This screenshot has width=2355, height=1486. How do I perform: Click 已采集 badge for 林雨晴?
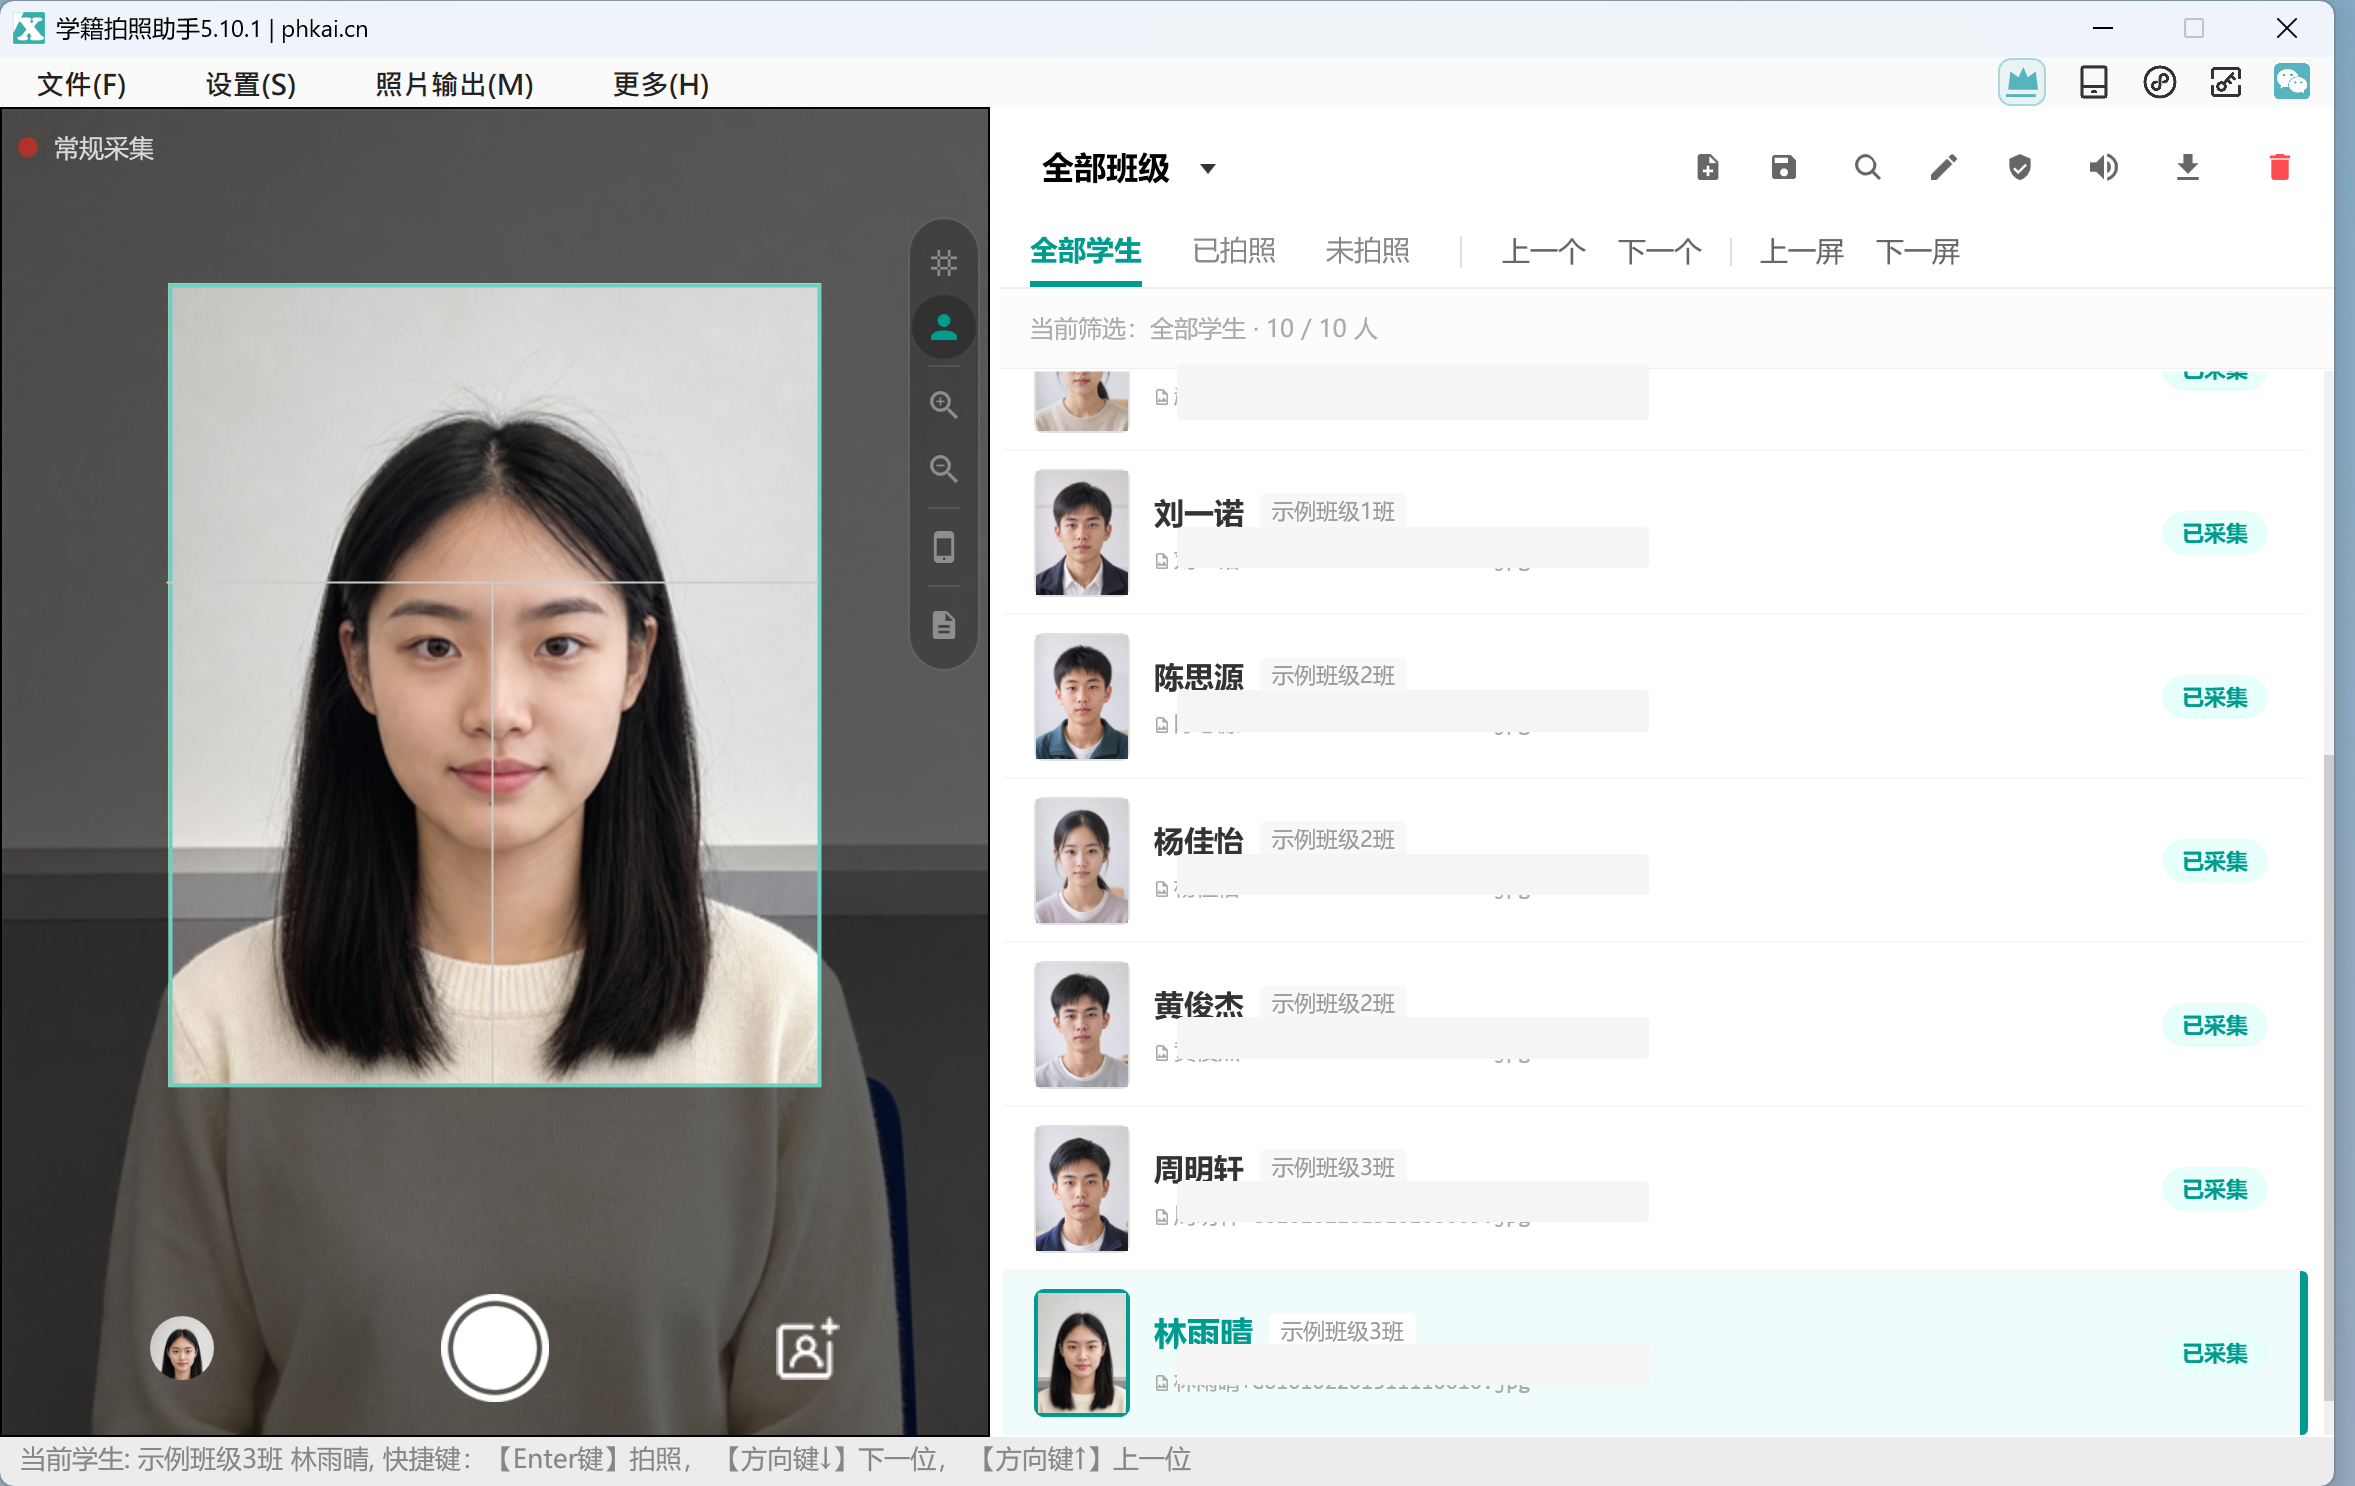coord(2214,1353)
